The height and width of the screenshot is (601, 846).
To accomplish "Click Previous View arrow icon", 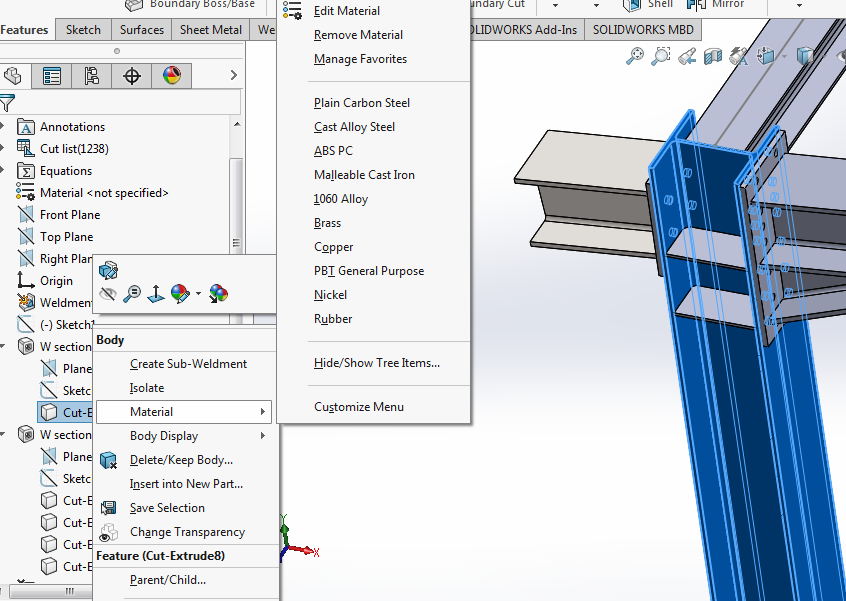I will 687,58.
